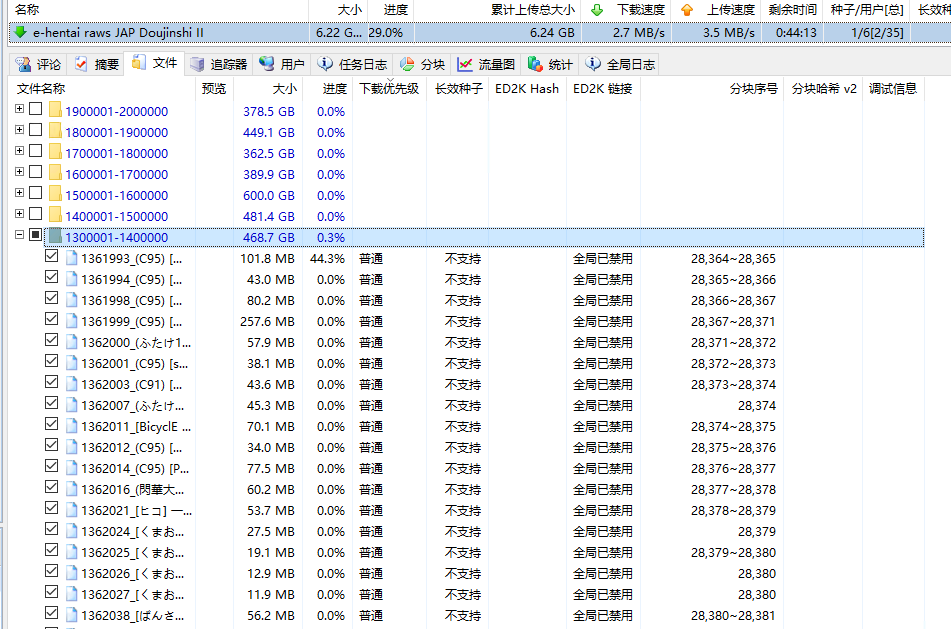Sort files by 大小 column header
951x629 pixels.
pyautogui.click(x=285, y=88)
